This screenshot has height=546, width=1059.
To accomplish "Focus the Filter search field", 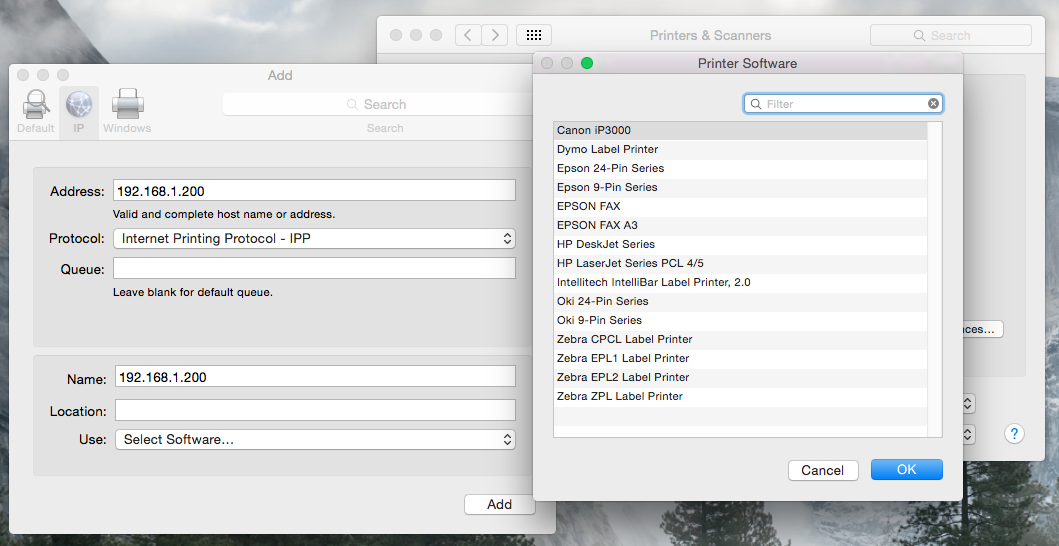I will pyautogui.click(x=843, y=104).
